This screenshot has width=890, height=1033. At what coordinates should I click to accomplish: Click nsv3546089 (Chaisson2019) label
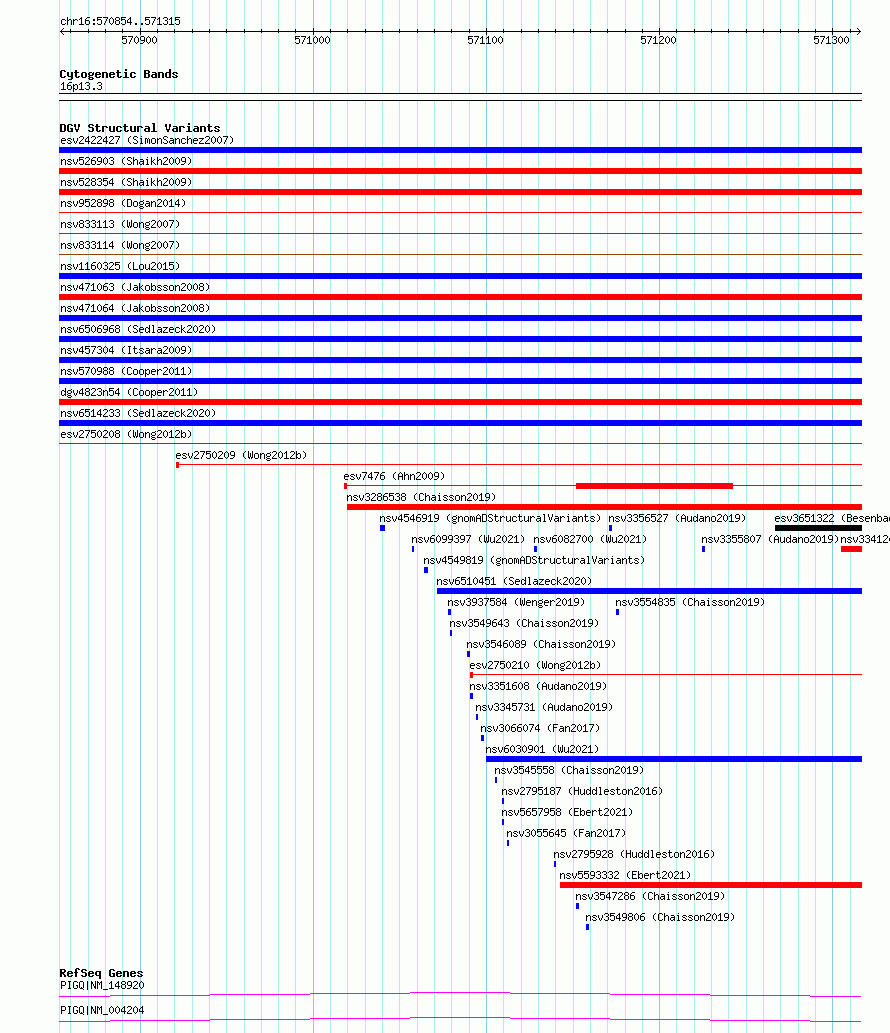pyautogui.click(x=542, y=646)
